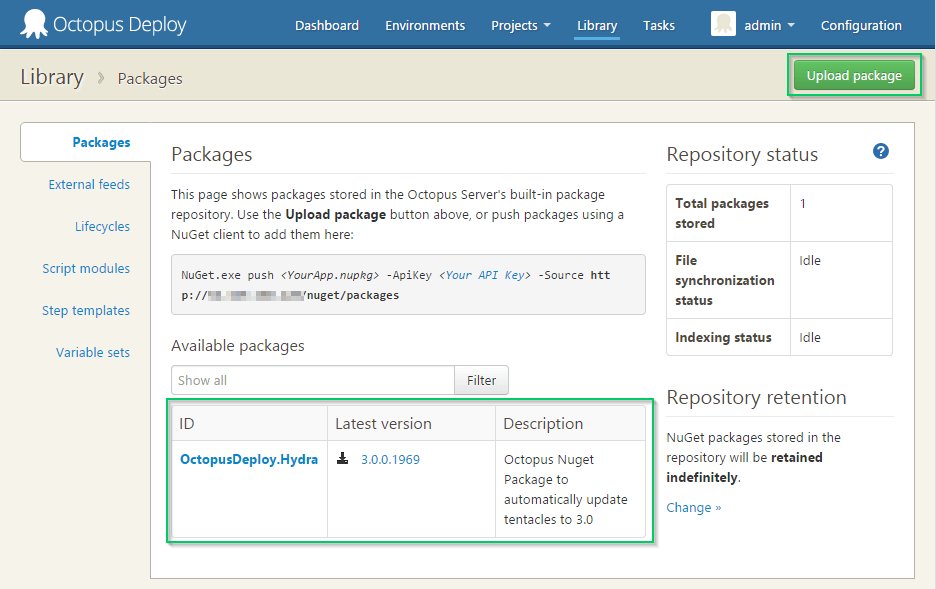
Task: Select the Lifecycles sidebar tab
Action: (102, 226)
